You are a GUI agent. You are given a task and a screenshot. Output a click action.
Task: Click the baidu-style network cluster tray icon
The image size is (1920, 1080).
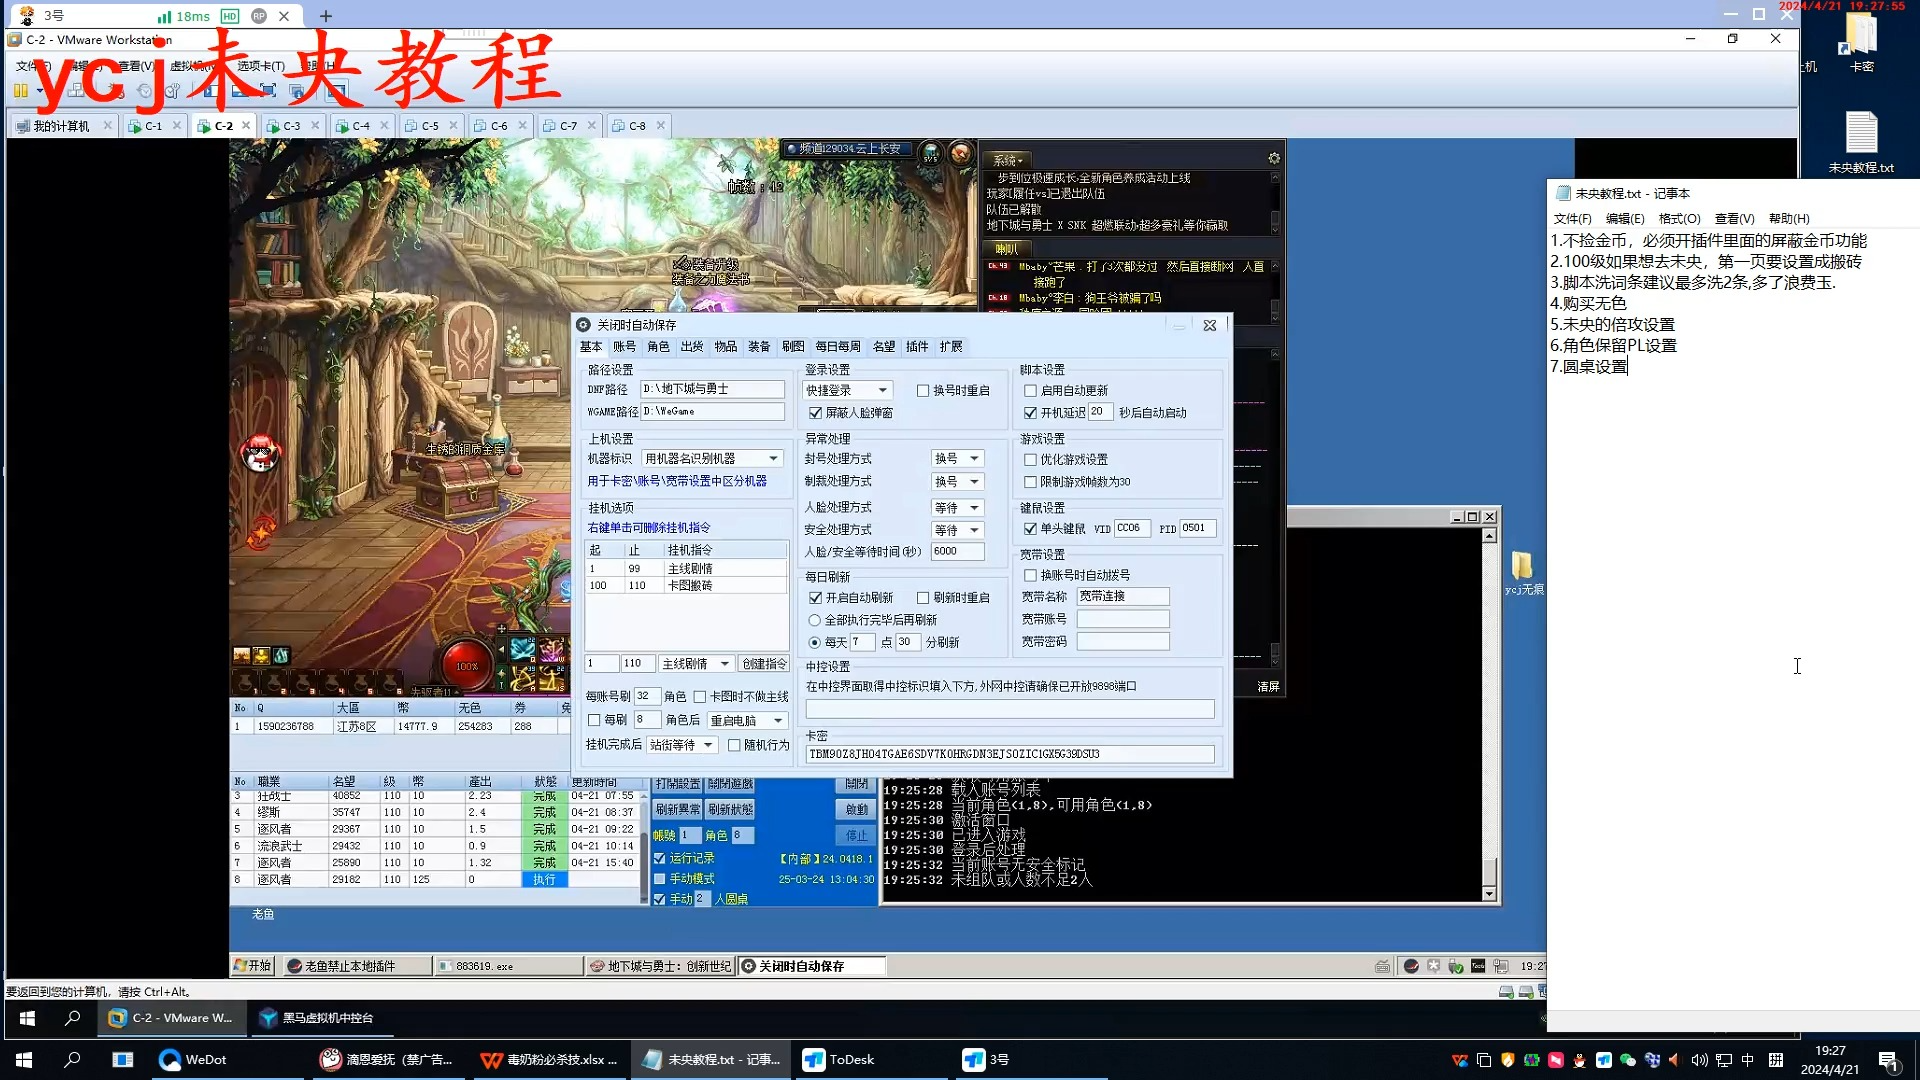(1652, 1060)
